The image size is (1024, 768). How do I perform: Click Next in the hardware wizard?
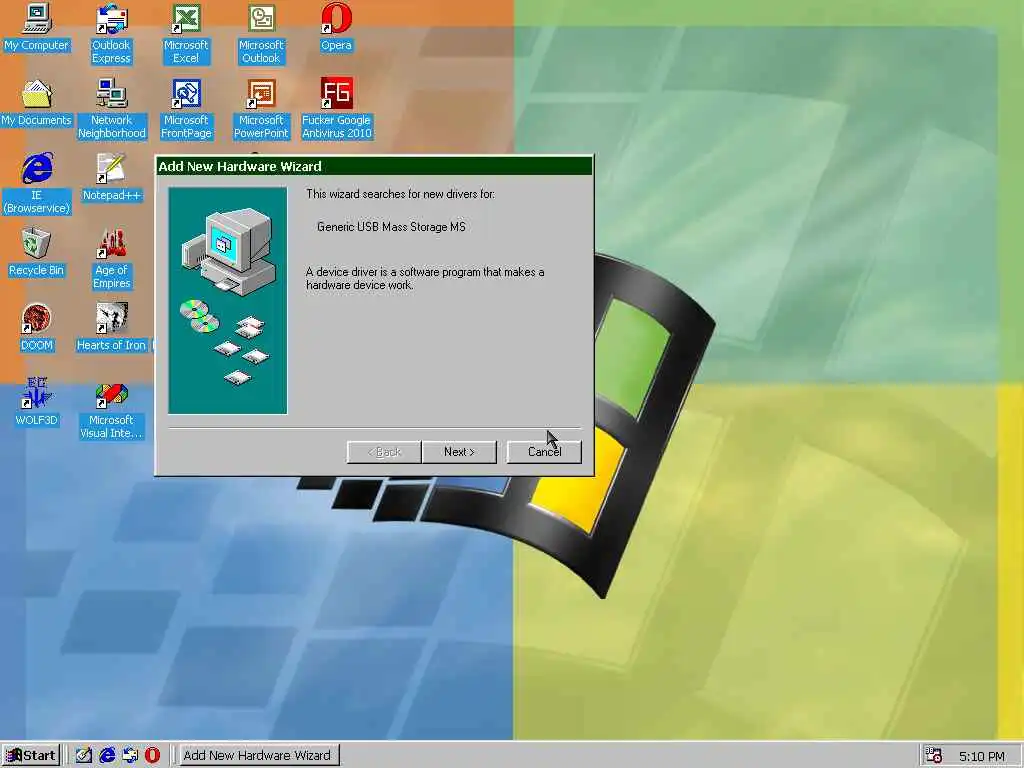[459, 452]
